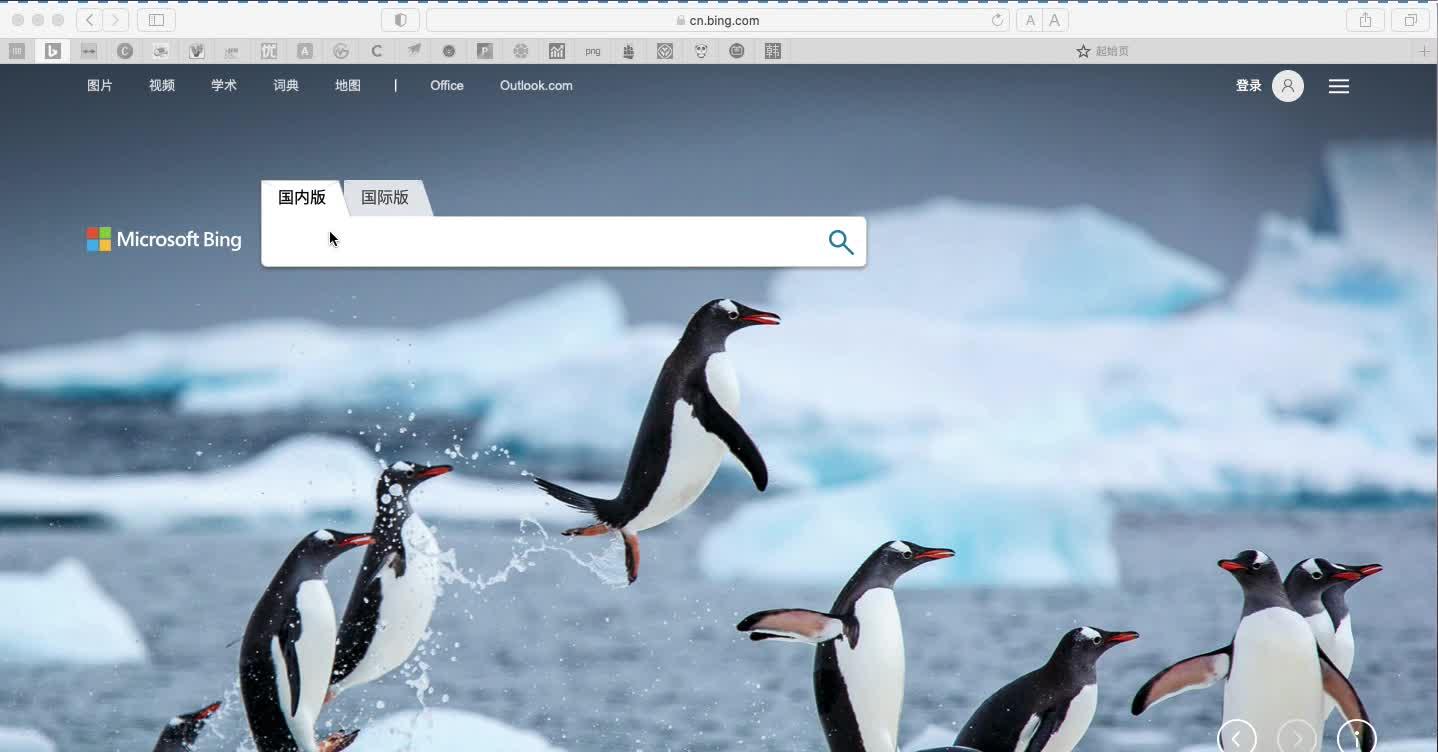The width and height of the screenshot is (1438, 752).
Task: Switch to the 国内版 tab
Action: [302, 198]
